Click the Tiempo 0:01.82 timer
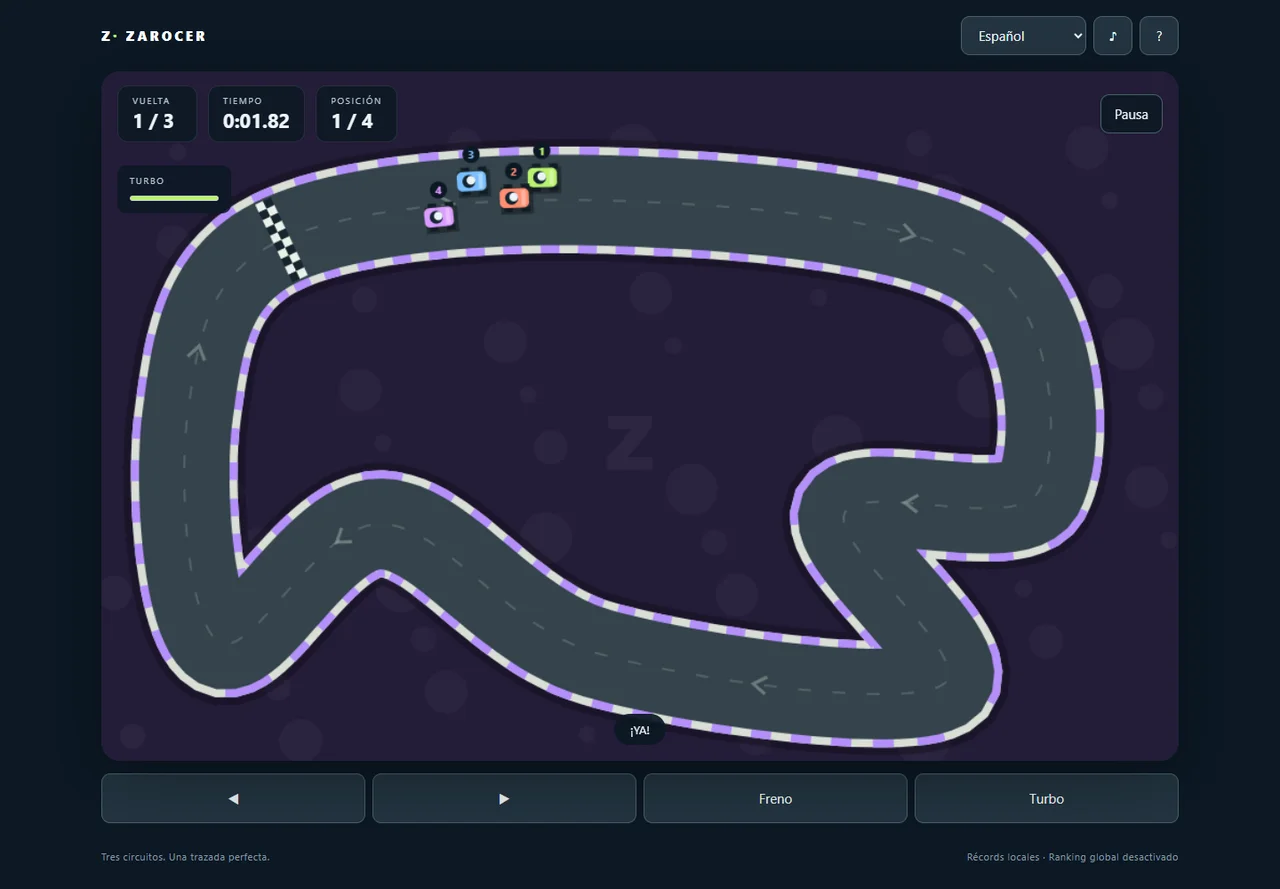Screen dimensions: 1280x889 point(256,114)
